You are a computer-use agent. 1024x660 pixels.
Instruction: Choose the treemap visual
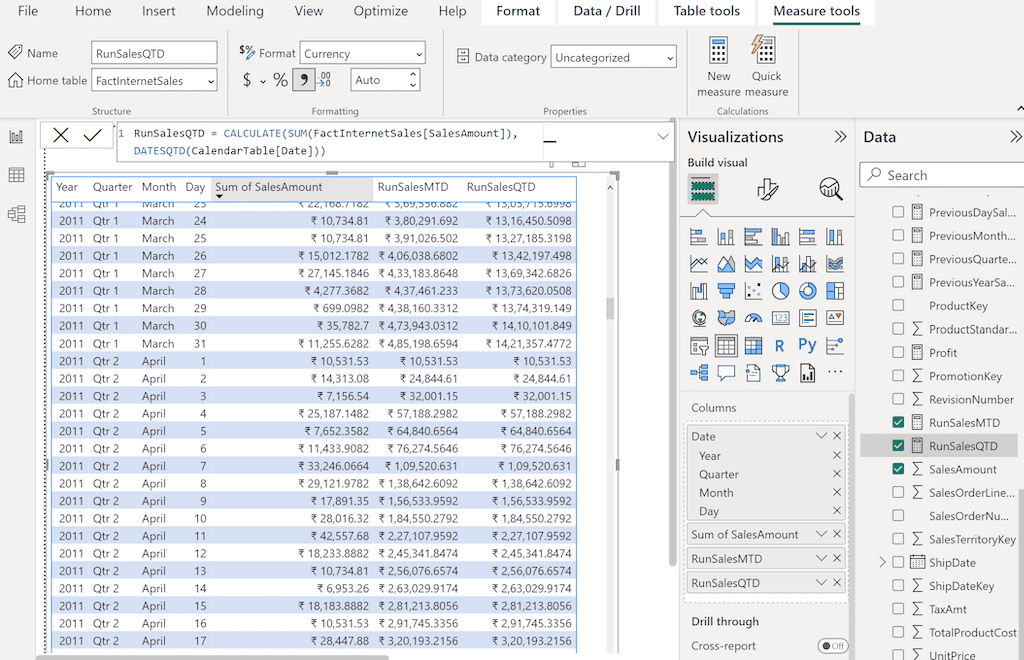pyautogui.click(x=834, y=290)
